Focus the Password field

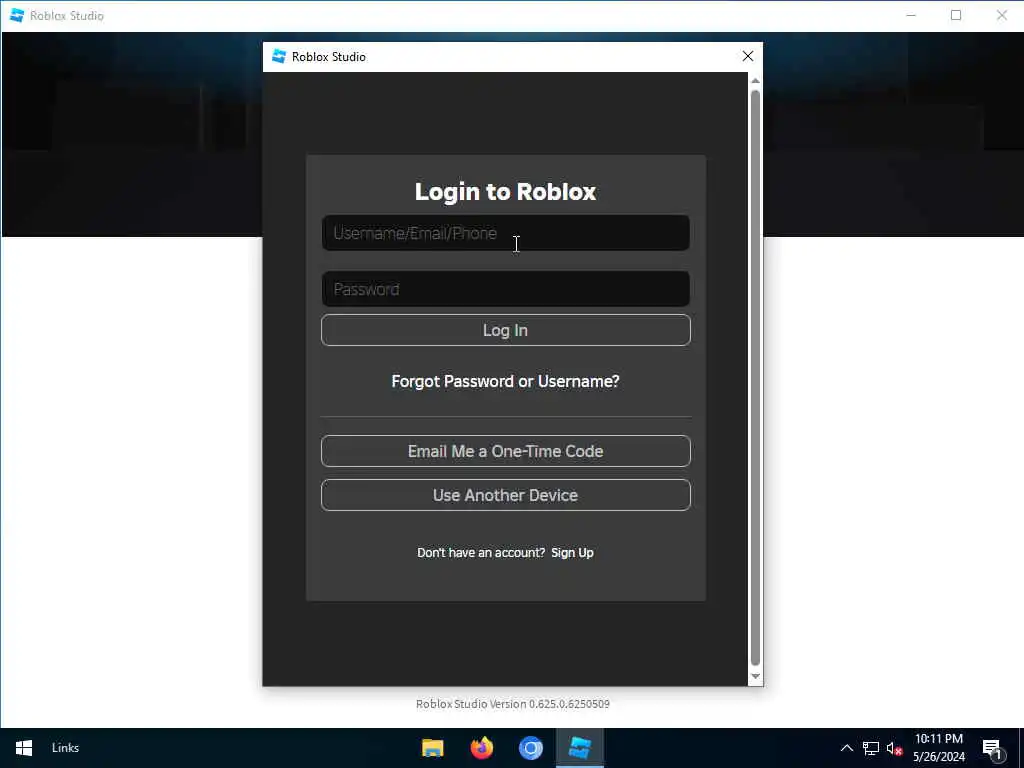[505, 289]
